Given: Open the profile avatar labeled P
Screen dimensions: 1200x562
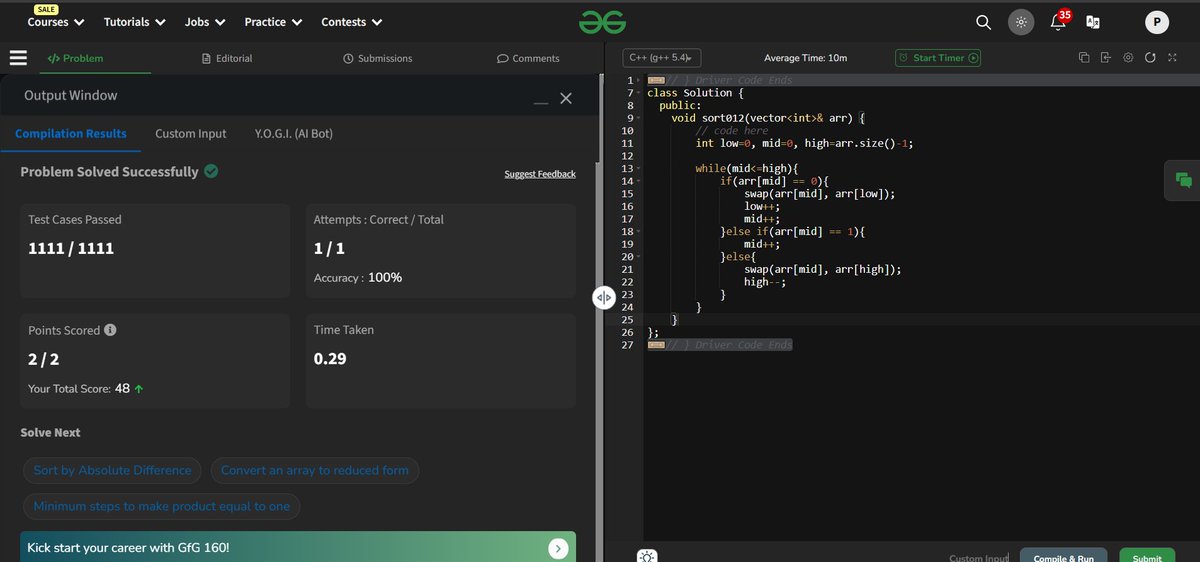Looking at the screenshot, I should pos(1156,22).
